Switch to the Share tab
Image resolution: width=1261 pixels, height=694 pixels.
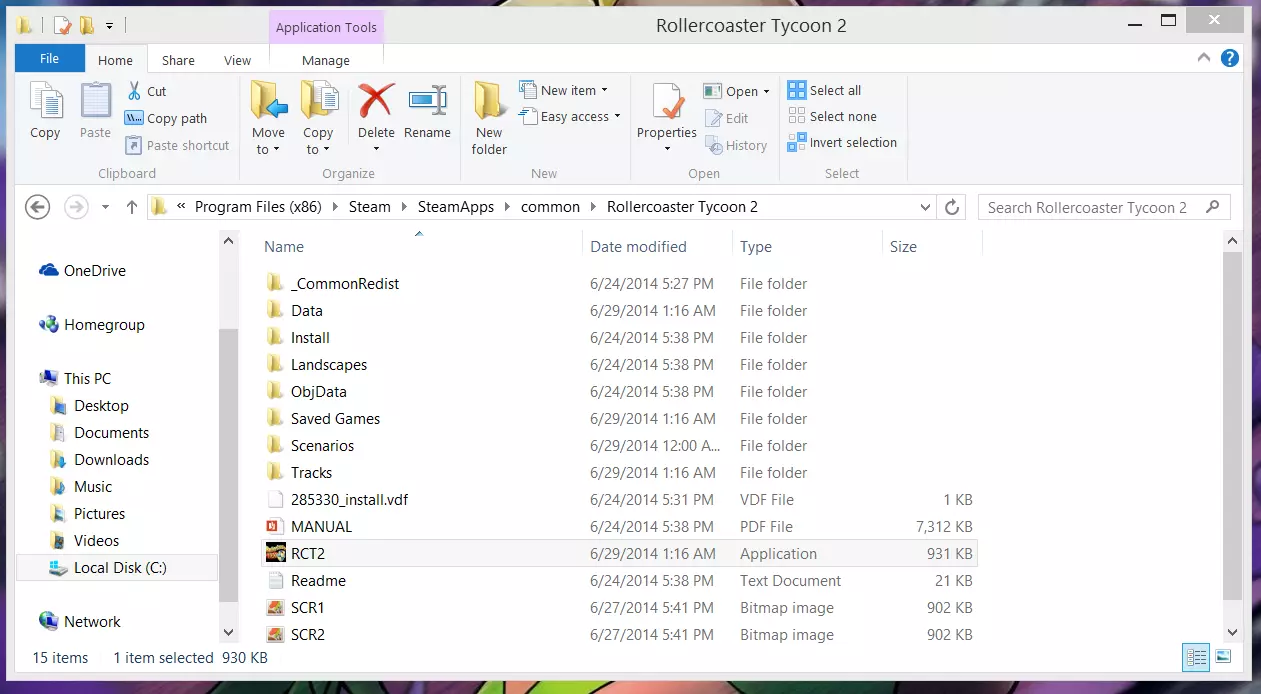click(178, 60)
